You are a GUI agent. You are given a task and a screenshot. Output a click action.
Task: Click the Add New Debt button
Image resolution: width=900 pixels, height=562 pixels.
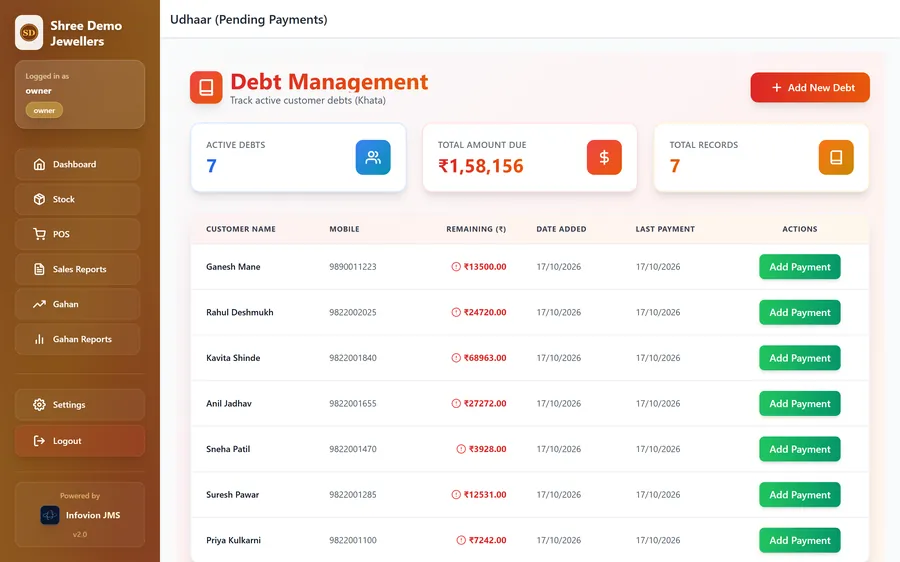810,87
